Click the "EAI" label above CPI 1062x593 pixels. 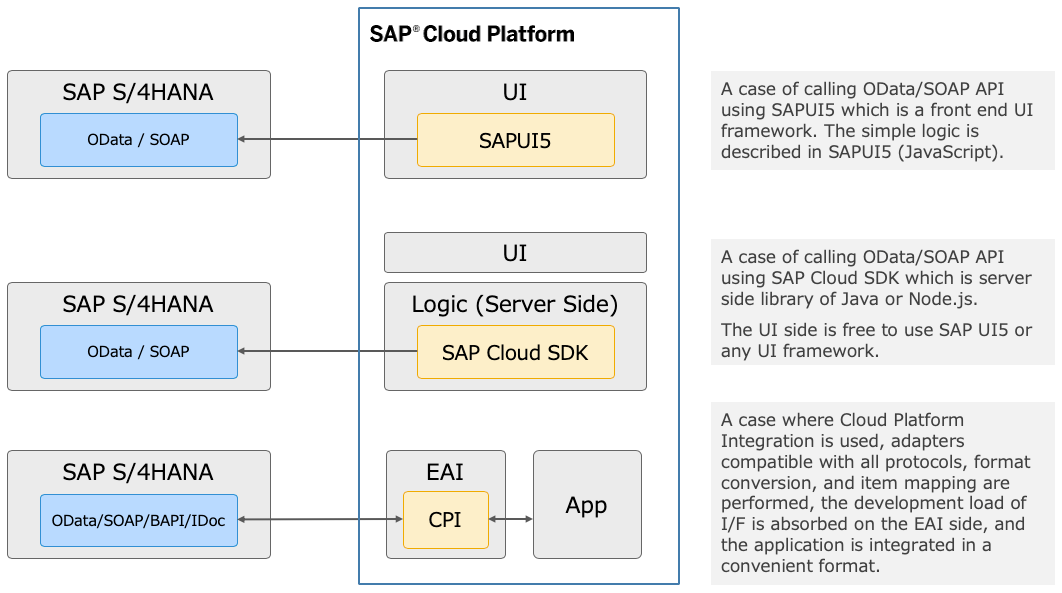click(x=445, y=472)
